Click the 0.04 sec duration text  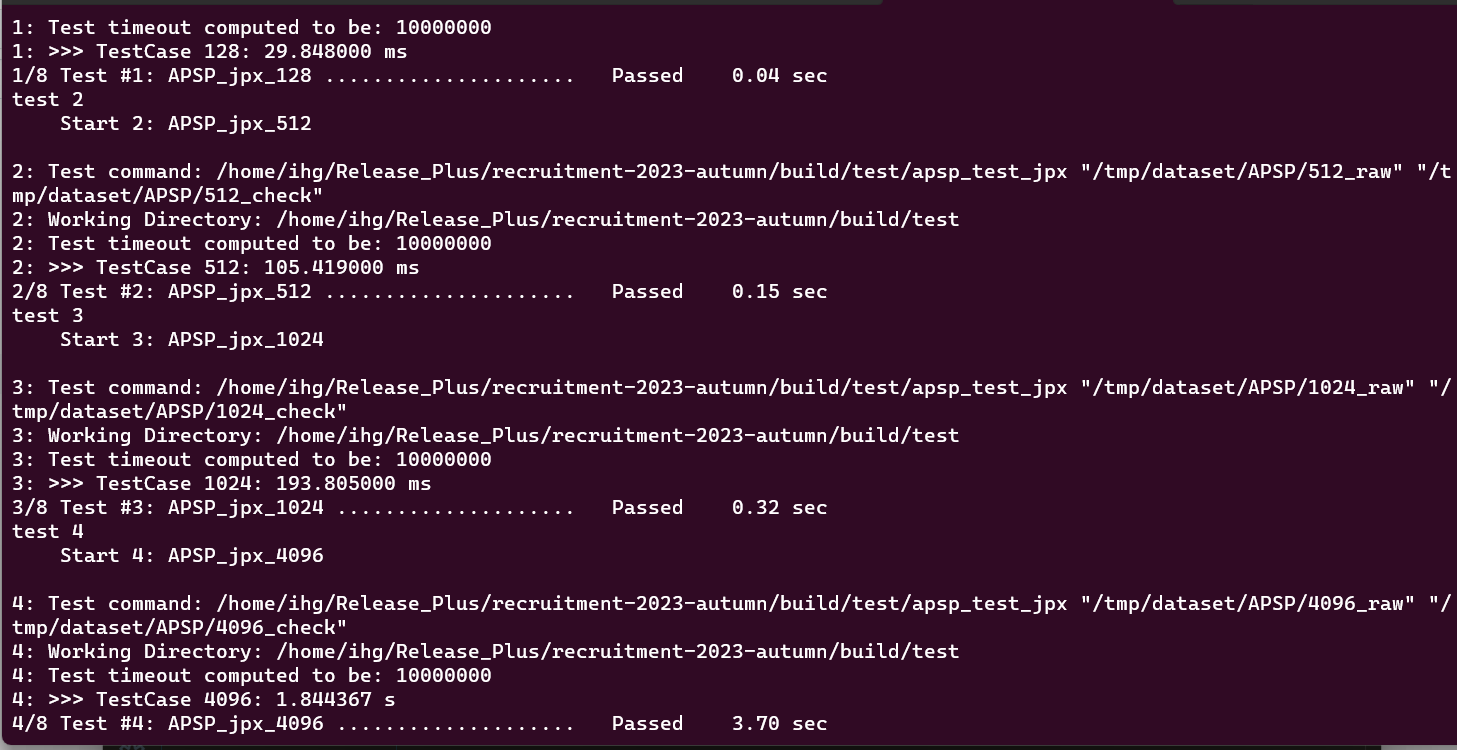[779, 75]
